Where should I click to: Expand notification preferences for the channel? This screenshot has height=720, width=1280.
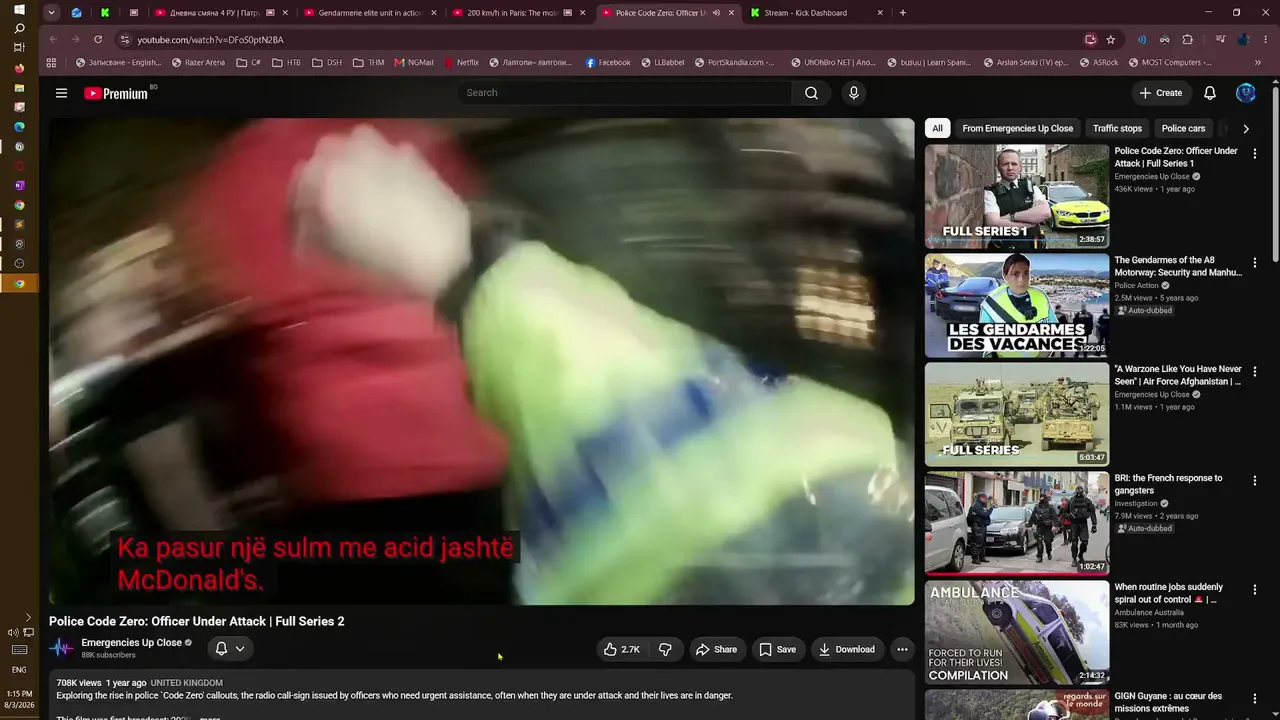click(x=230, y=649)
